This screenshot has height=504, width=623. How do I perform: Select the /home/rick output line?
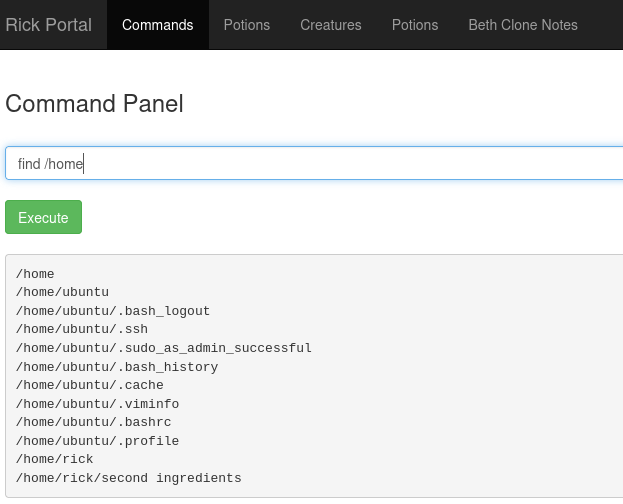(x=54, y=459)
